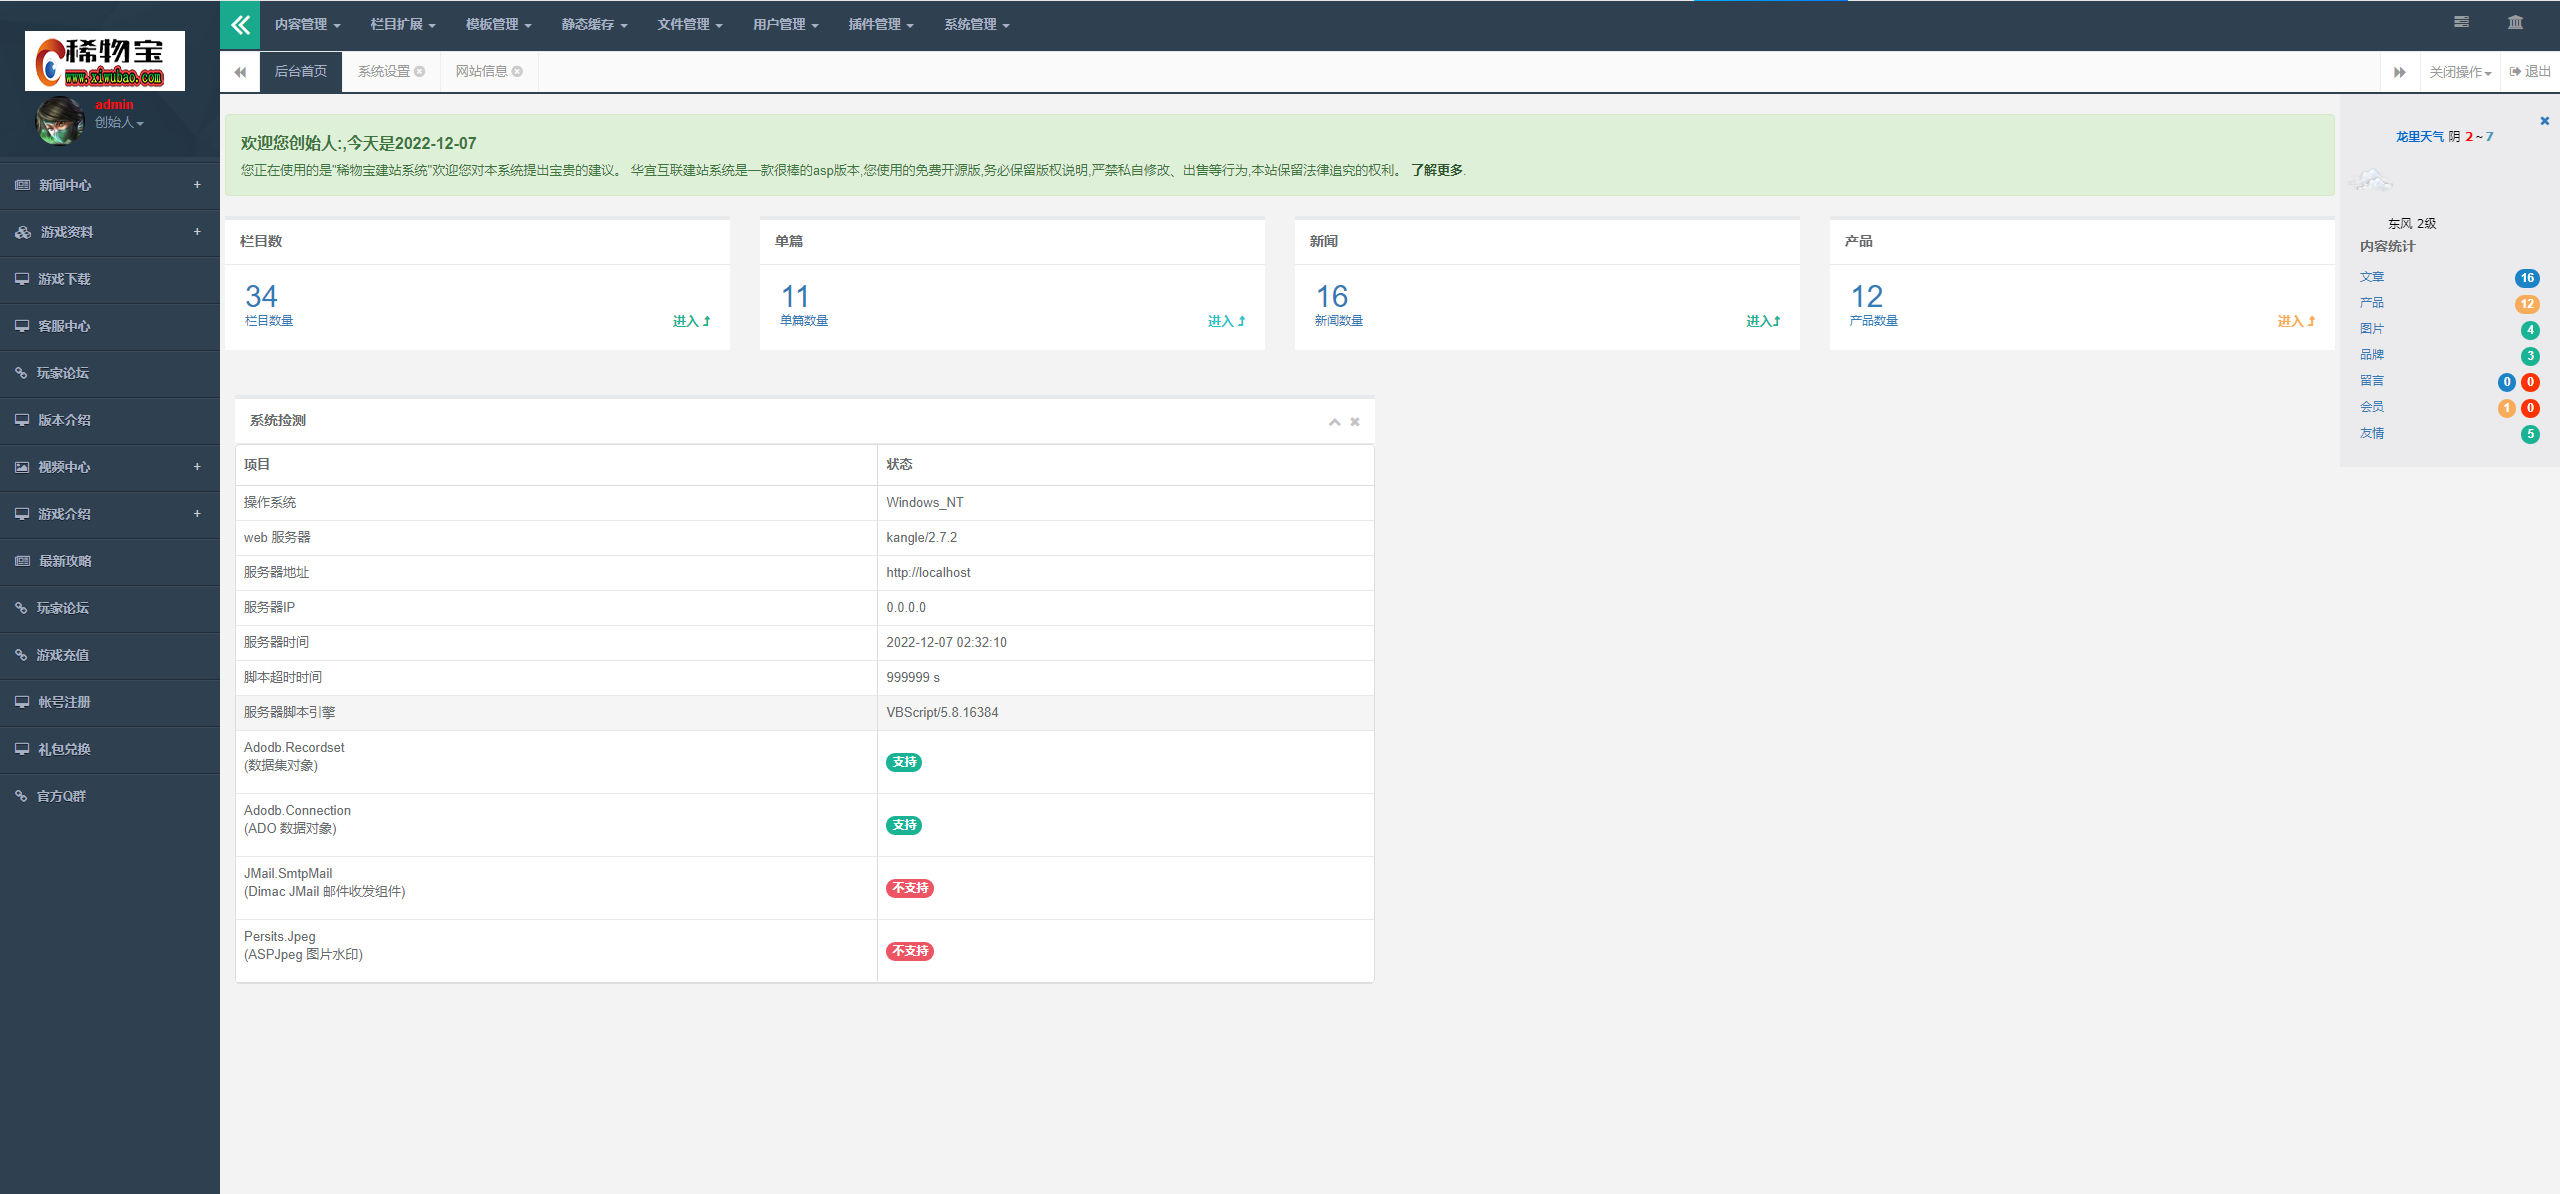2560x1194 pixels.
Task: Open 游戏下载 in sidebar
Action: click(110, 279)
